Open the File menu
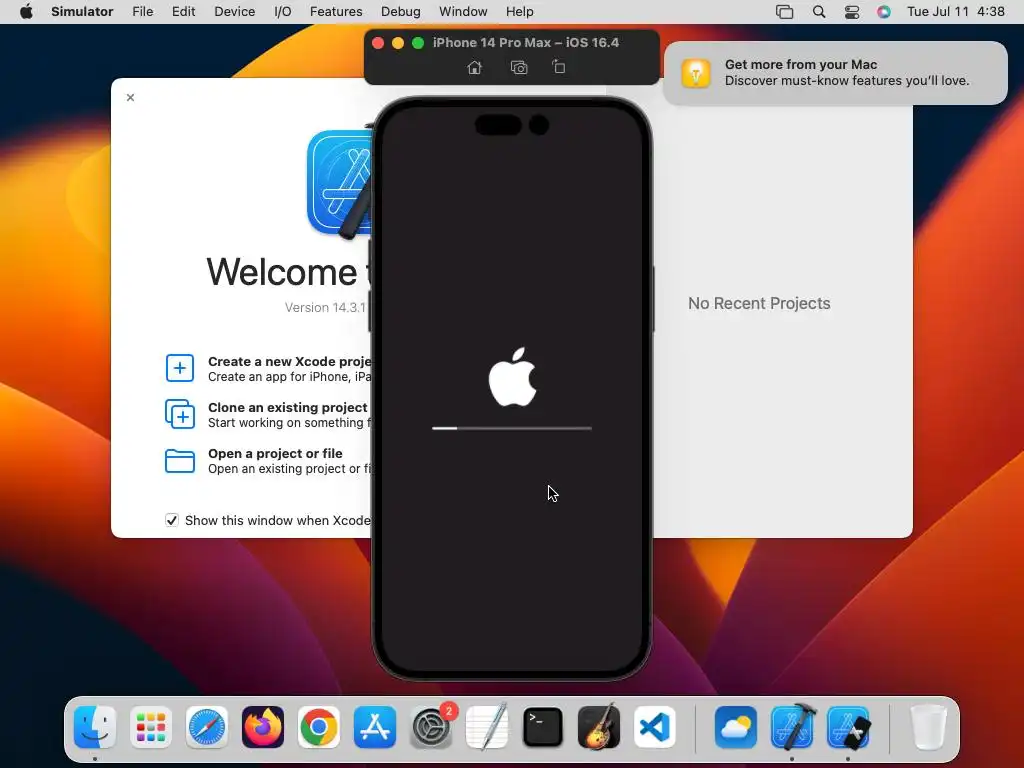 click(142, 12)
